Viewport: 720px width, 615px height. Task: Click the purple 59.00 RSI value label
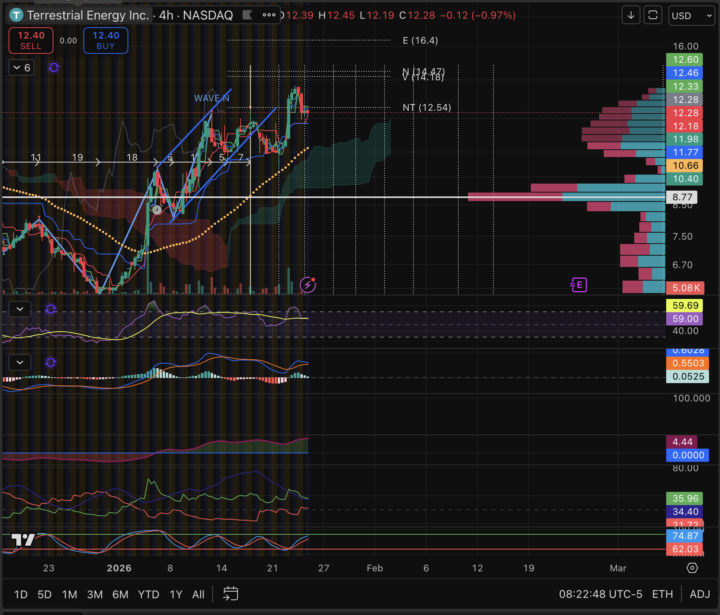point(685,319)
